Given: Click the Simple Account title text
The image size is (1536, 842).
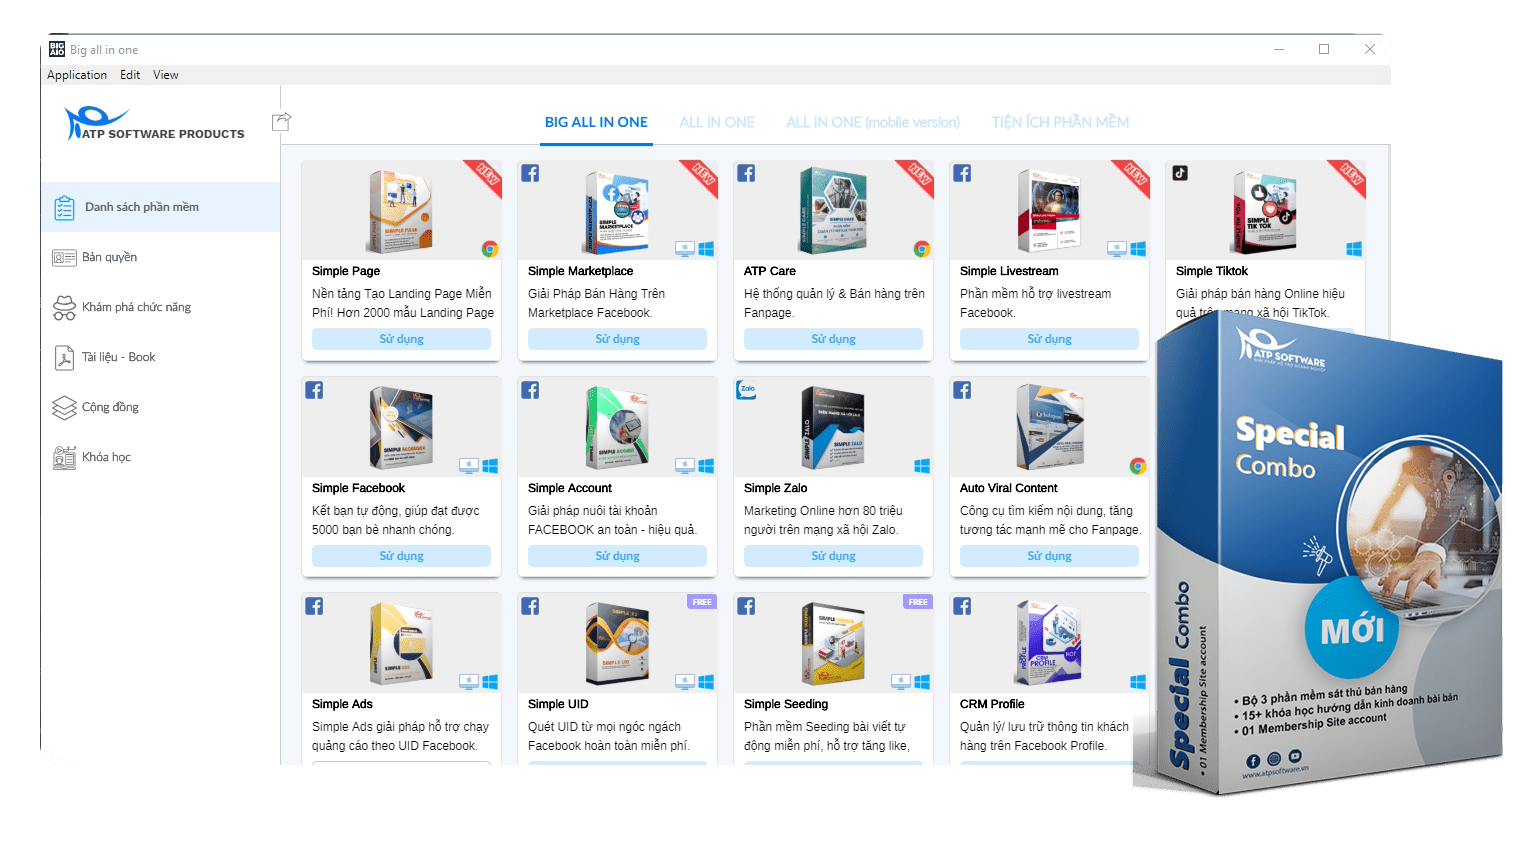Looking at the screenshot, I should 570,488.
